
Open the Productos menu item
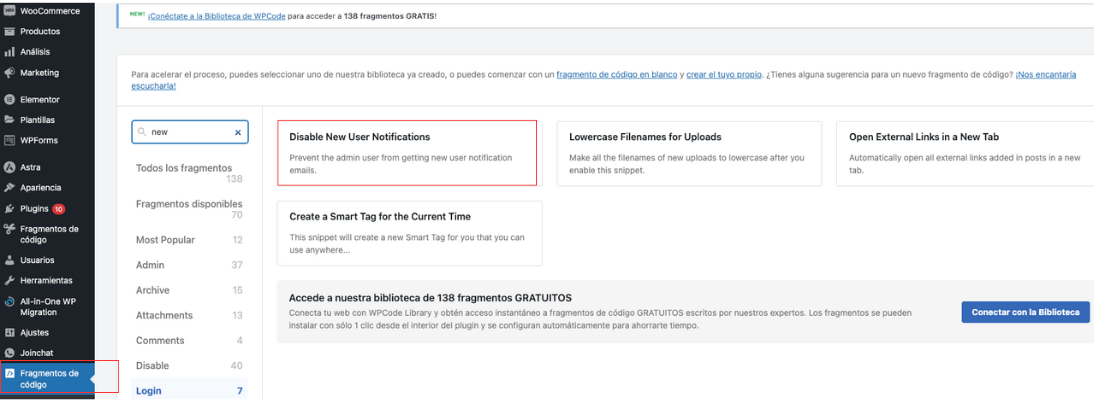(40, 31)
